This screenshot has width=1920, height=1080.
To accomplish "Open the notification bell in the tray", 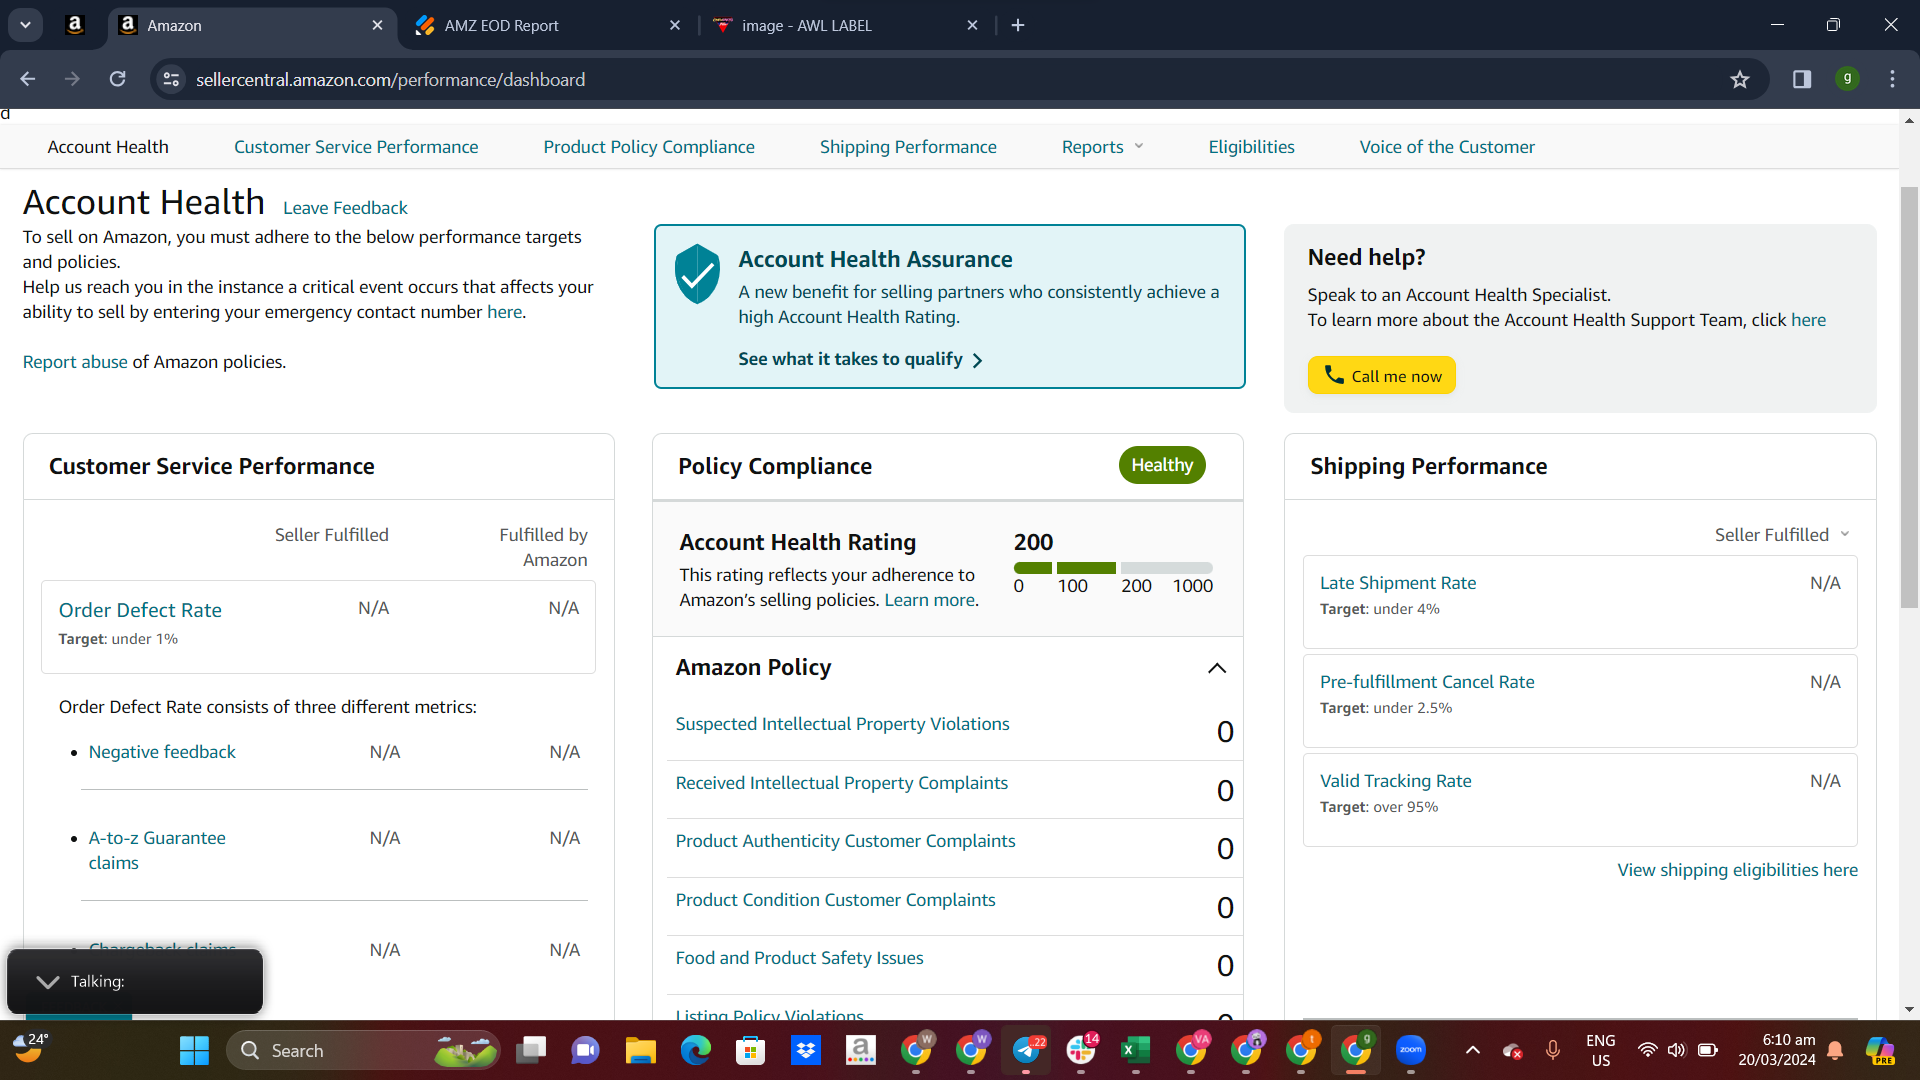I will coord(1835,1050).
